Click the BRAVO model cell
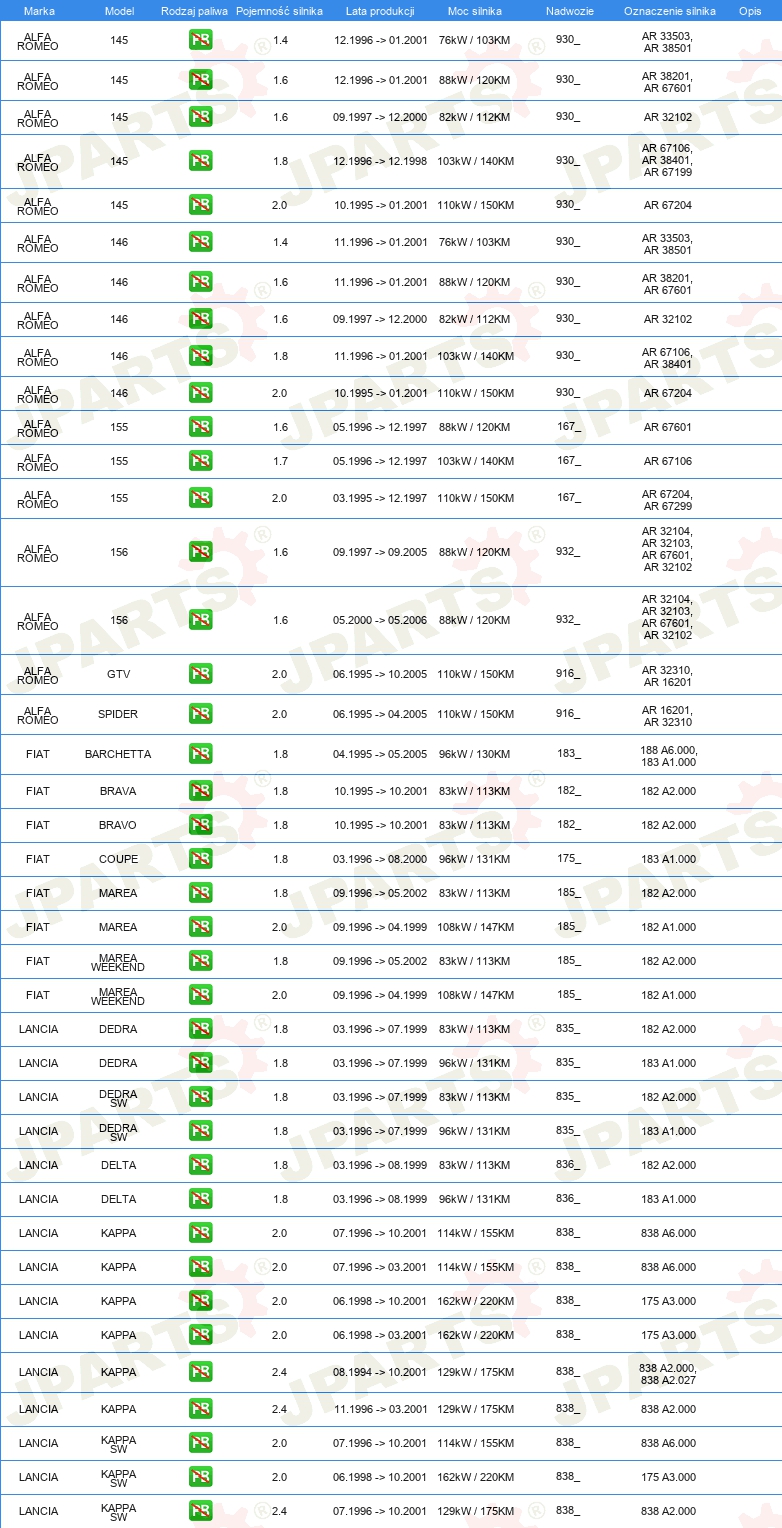The height and width of the screenshot is (1528, 782). pyautogui.click(x=118, y=825)
